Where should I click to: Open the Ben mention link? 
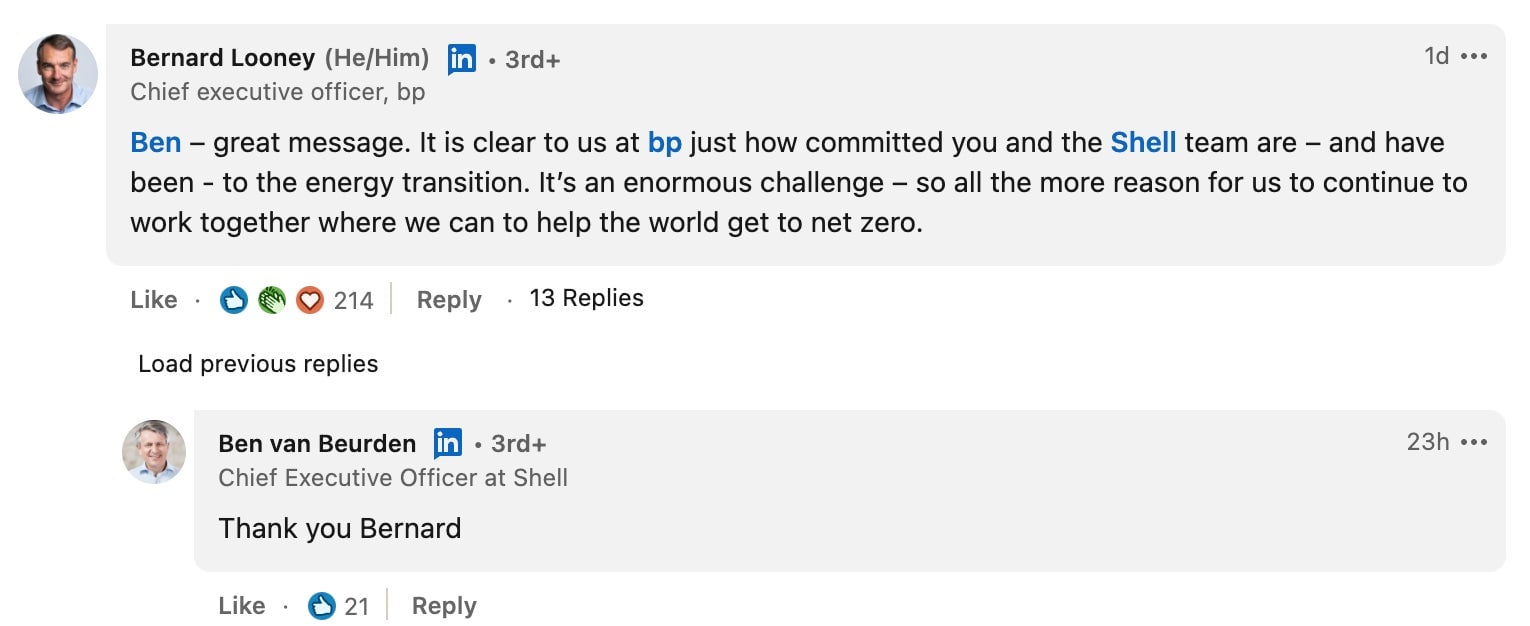point(156,143)
